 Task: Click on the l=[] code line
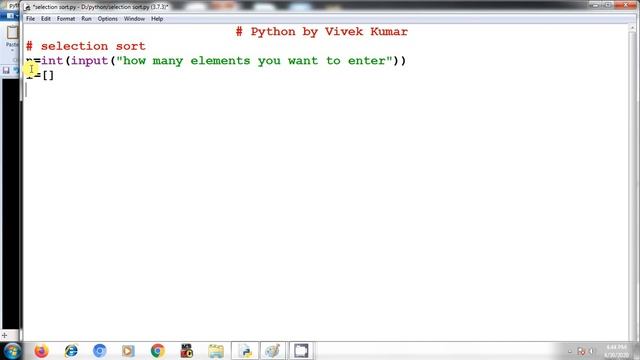40,76
